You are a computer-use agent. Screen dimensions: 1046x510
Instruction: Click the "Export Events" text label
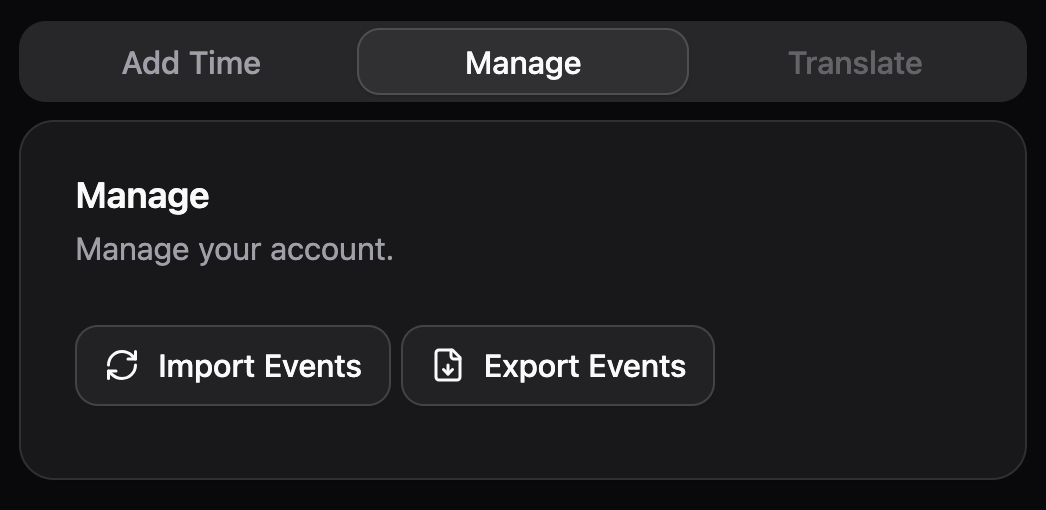point(585,366)
